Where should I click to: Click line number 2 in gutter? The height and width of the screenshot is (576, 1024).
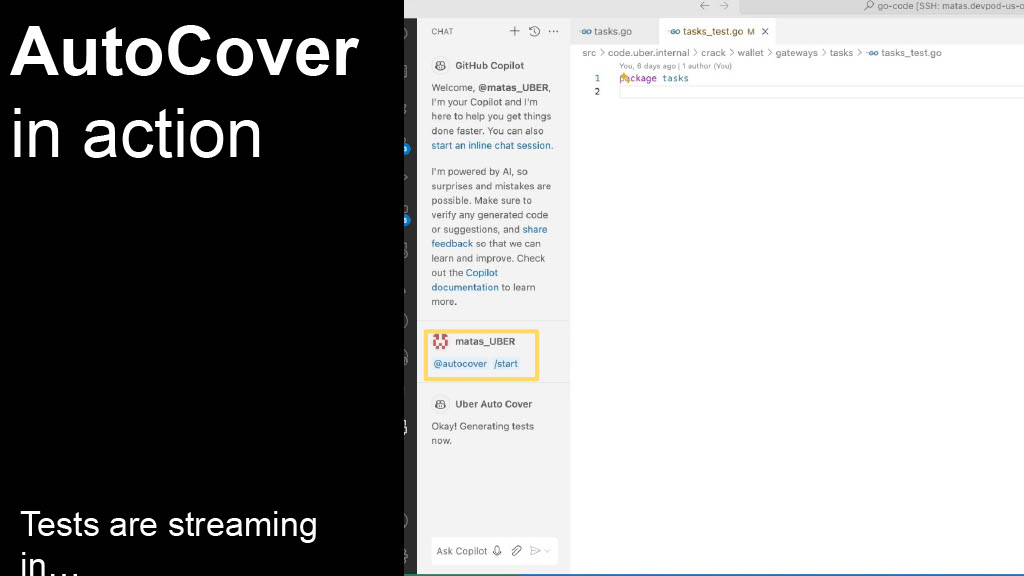597,91
